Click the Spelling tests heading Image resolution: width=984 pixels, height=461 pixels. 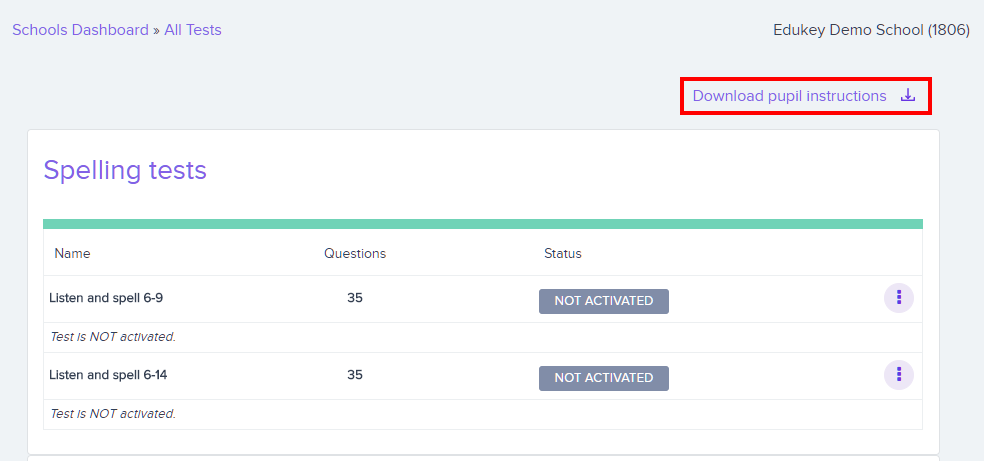(x=125, y=170)
